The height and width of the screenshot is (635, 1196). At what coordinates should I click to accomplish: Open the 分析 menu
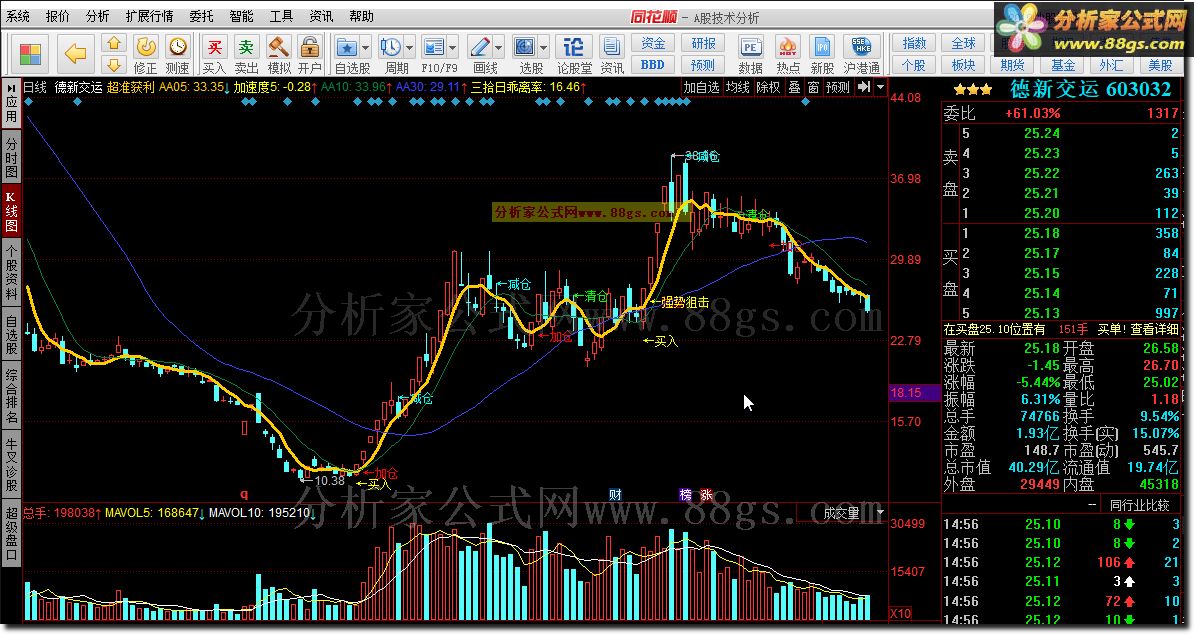pos(97,16)
